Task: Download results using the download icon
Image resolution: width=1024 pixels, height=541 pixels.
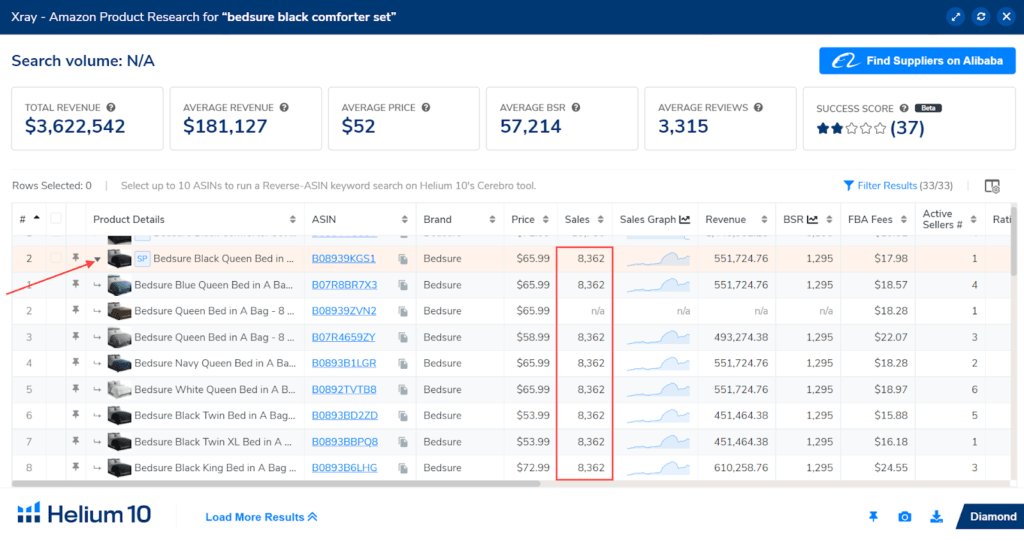Action: pos(937,516)
